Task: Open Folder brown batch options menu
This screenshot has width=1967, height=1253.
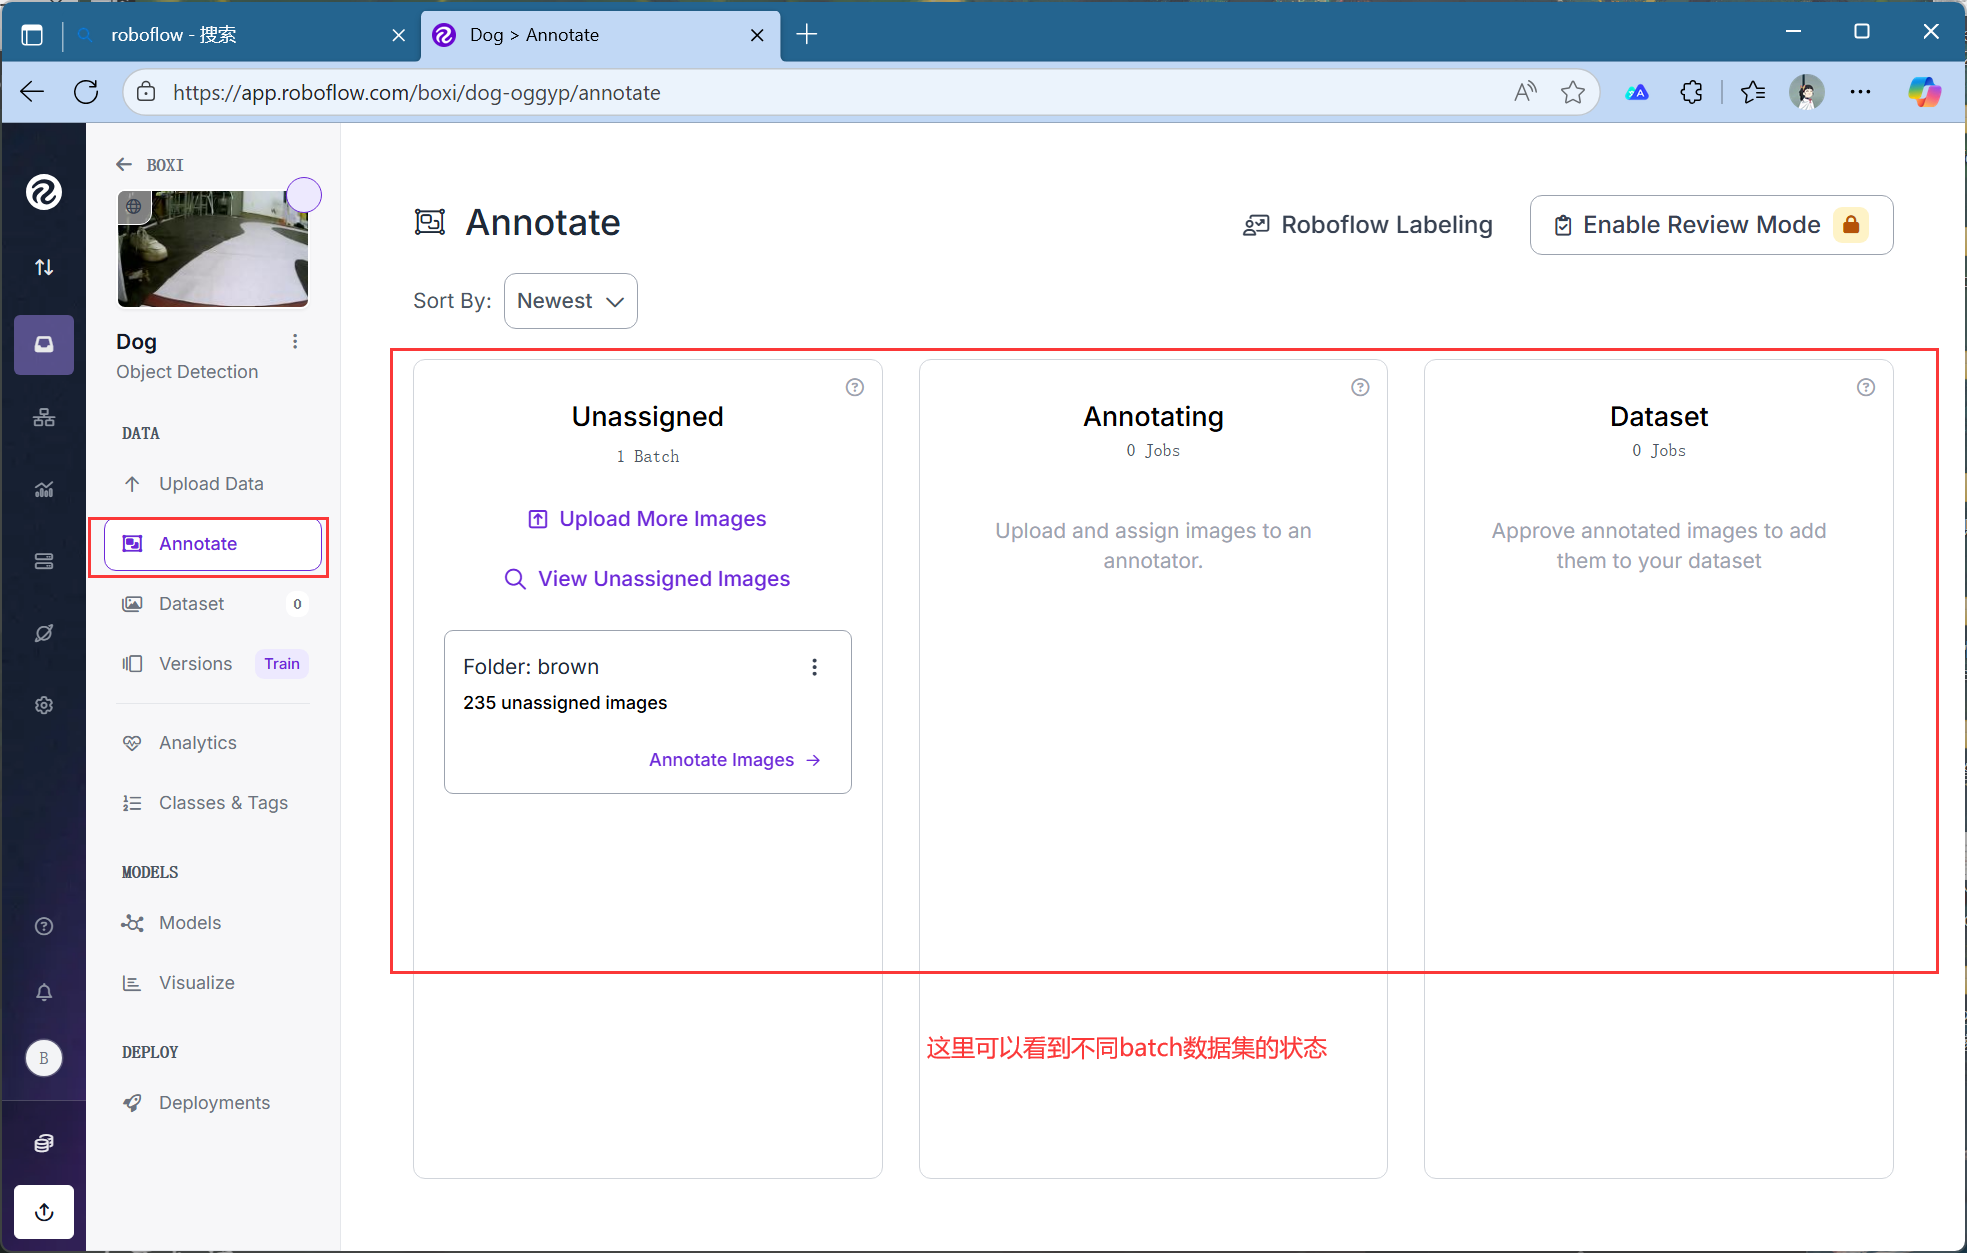Action: point(814,667)
